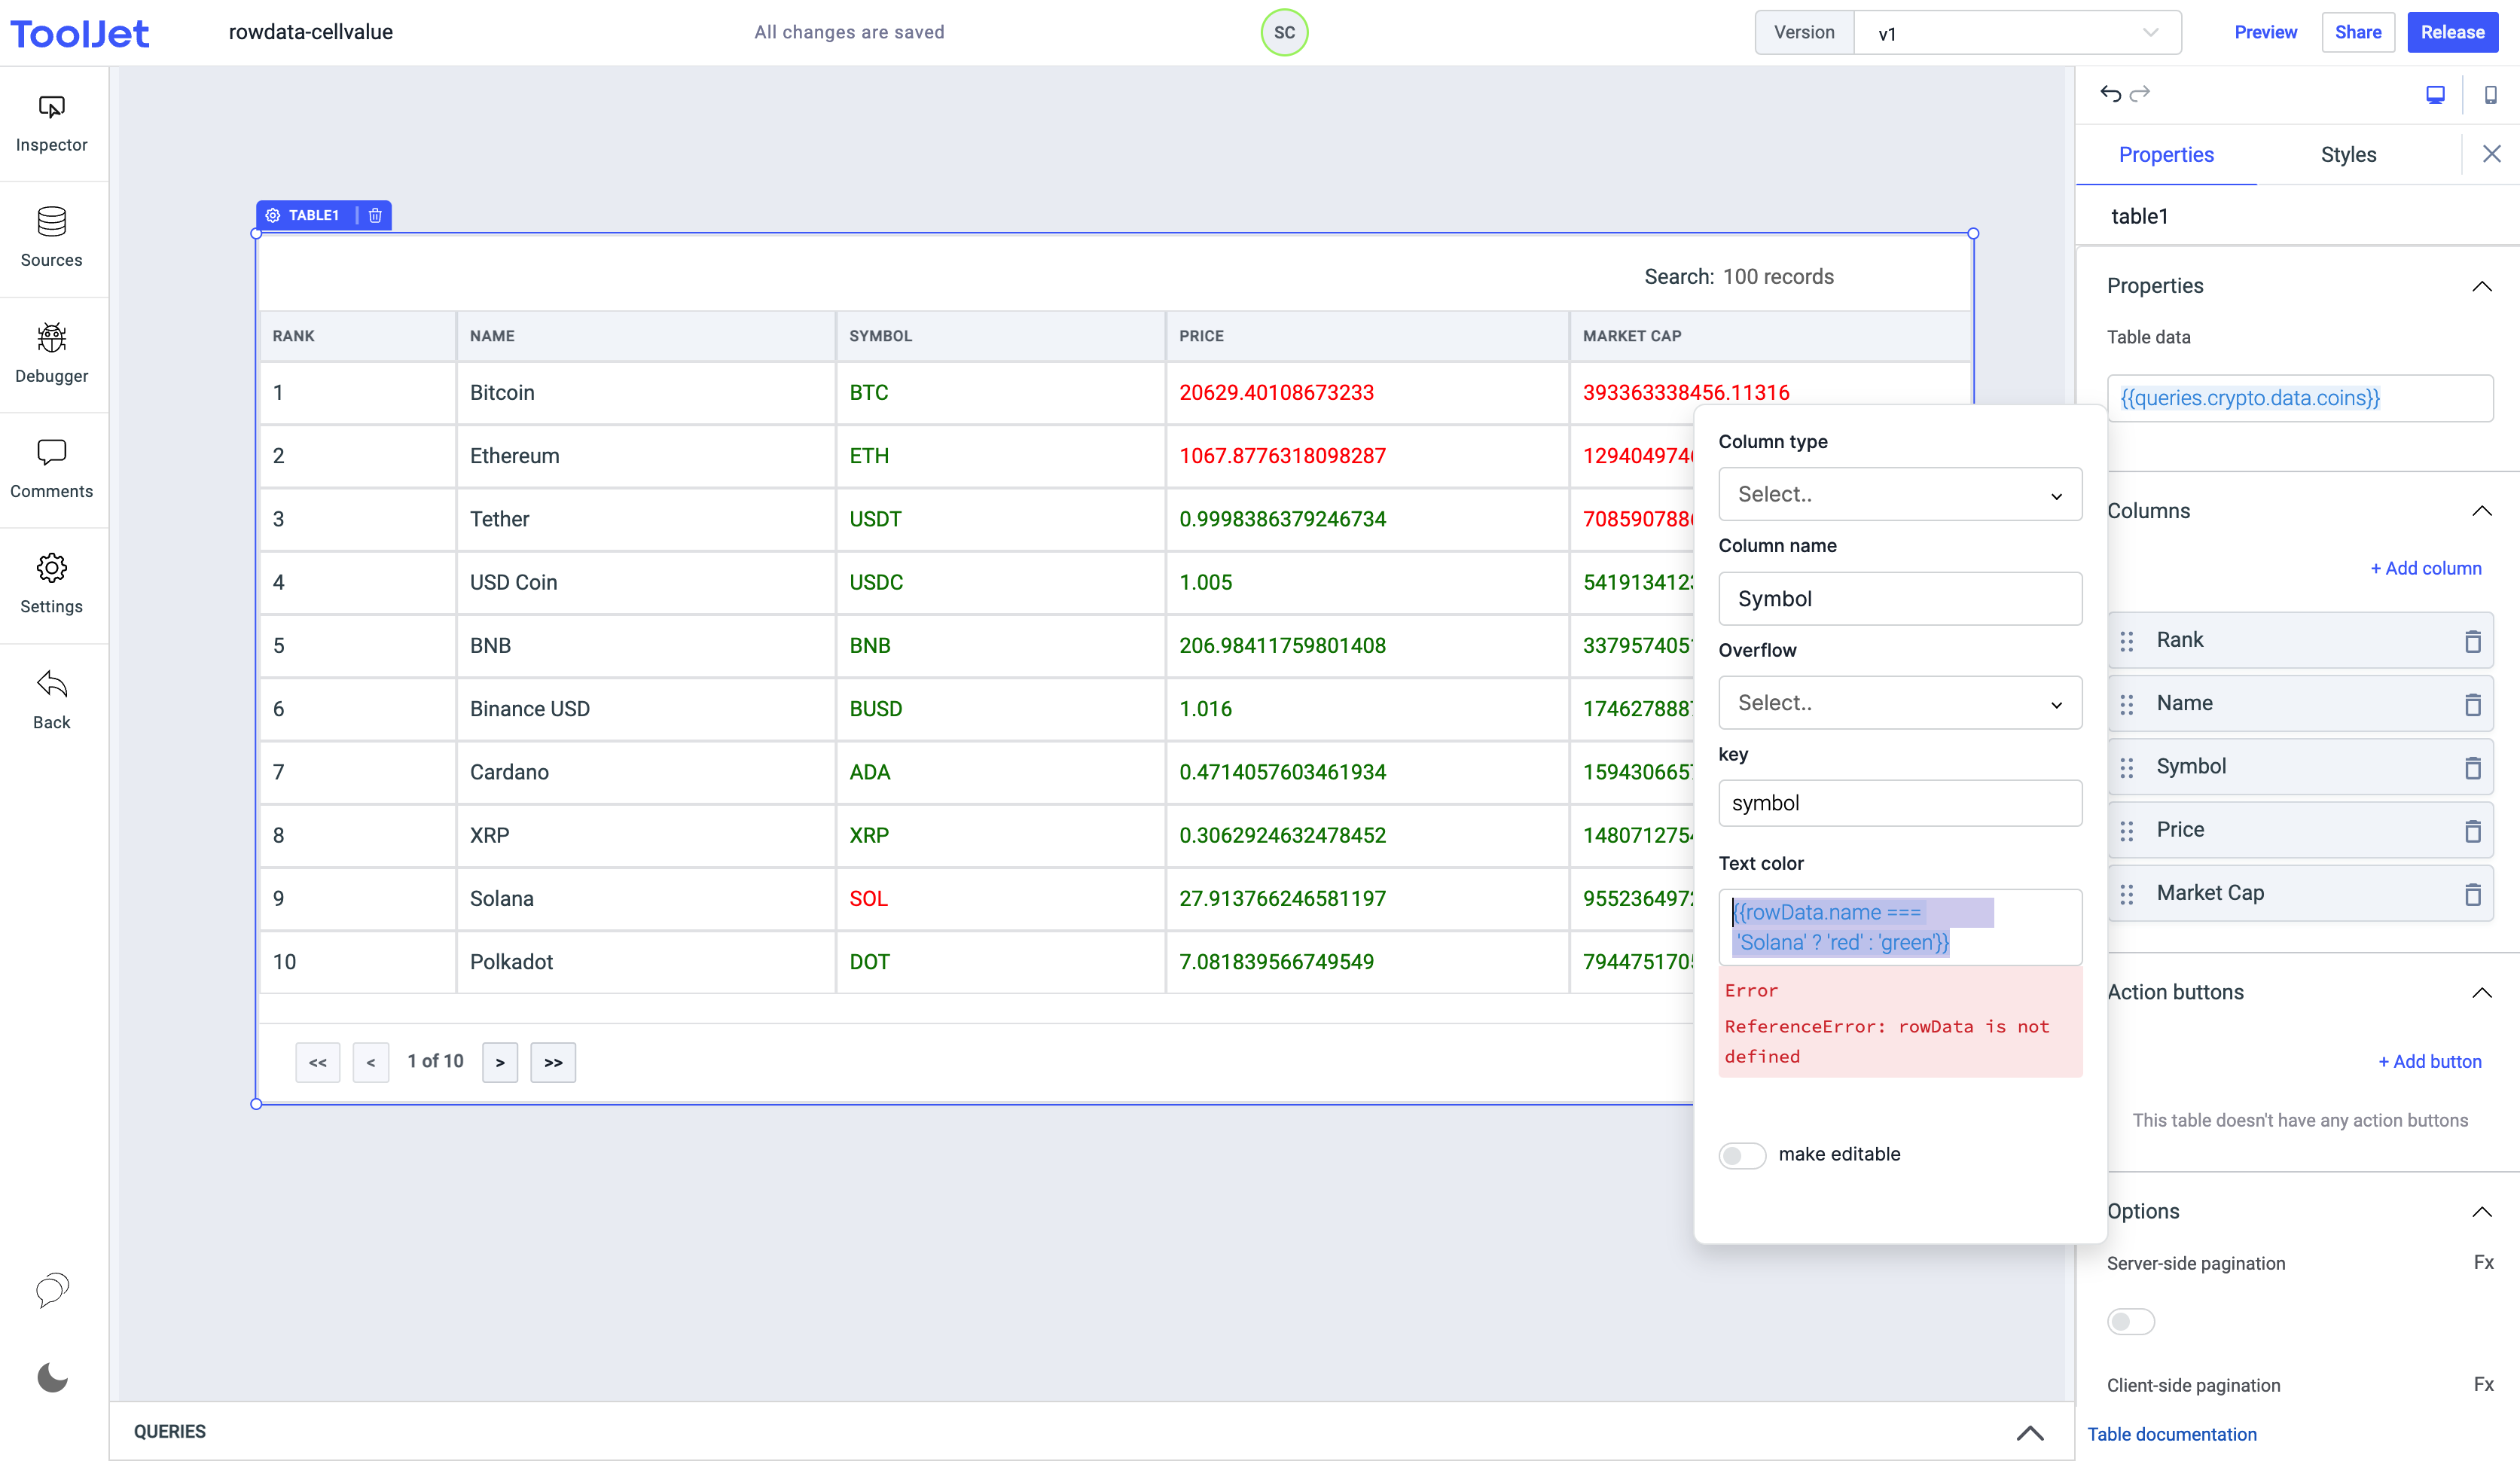The width and height of the screenshot is (2520, 1461).
Task: Open the chat bubble icon
Action: point(52,1290)
